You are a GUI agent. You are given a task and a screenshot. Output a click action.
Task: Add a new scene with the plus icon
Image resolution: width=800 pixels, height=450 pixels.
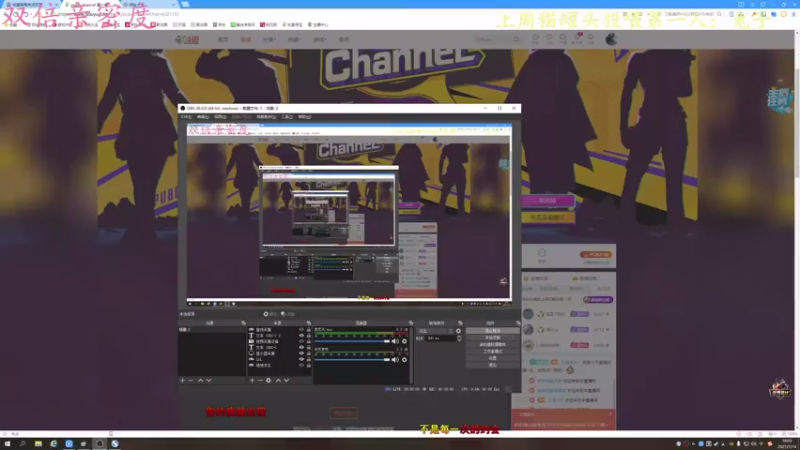point(182,381)
